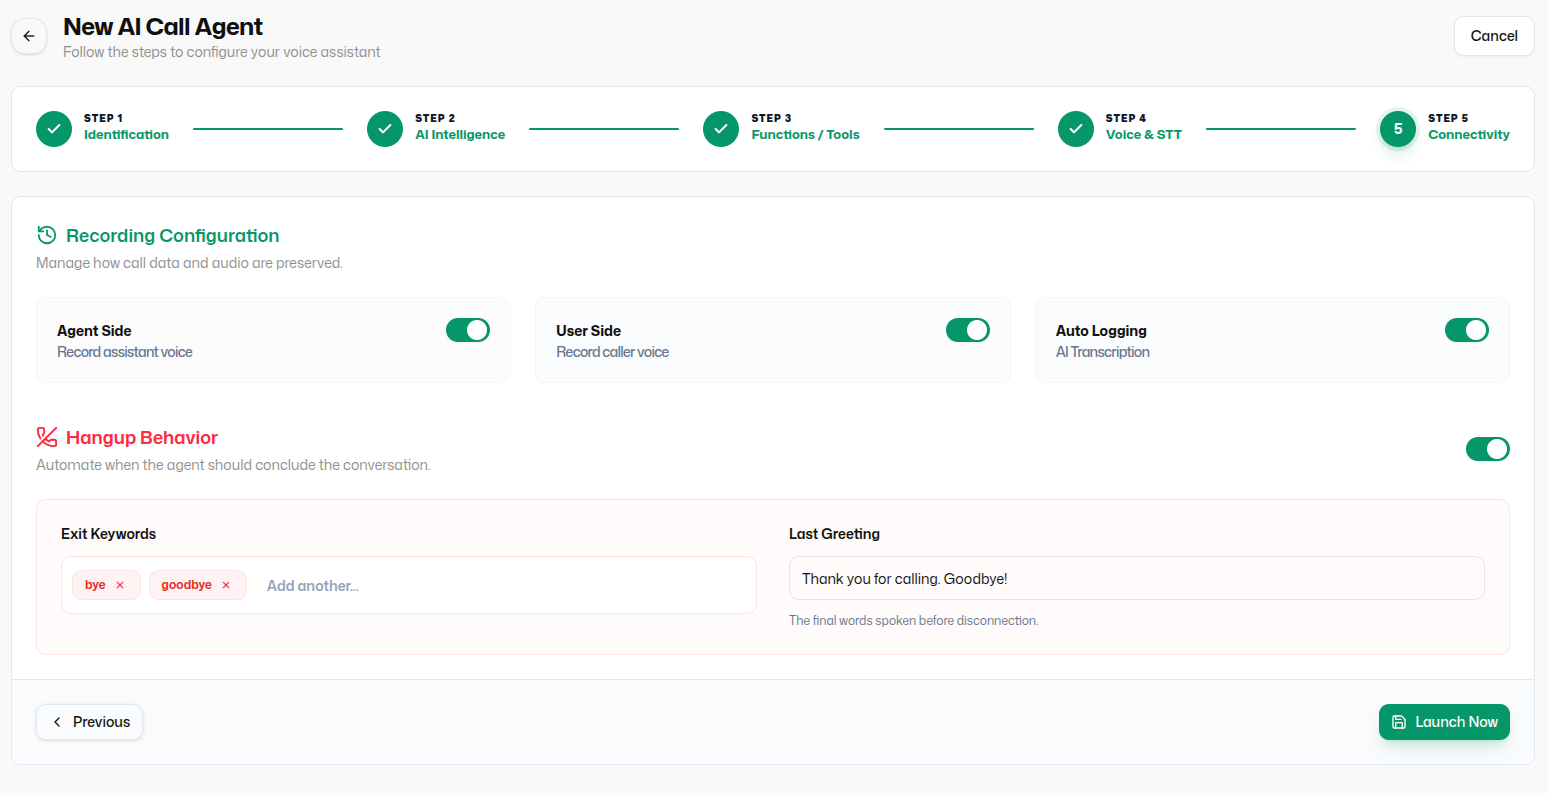Click Step 4 Voice & STT checkmark circle

[1076, 129]
